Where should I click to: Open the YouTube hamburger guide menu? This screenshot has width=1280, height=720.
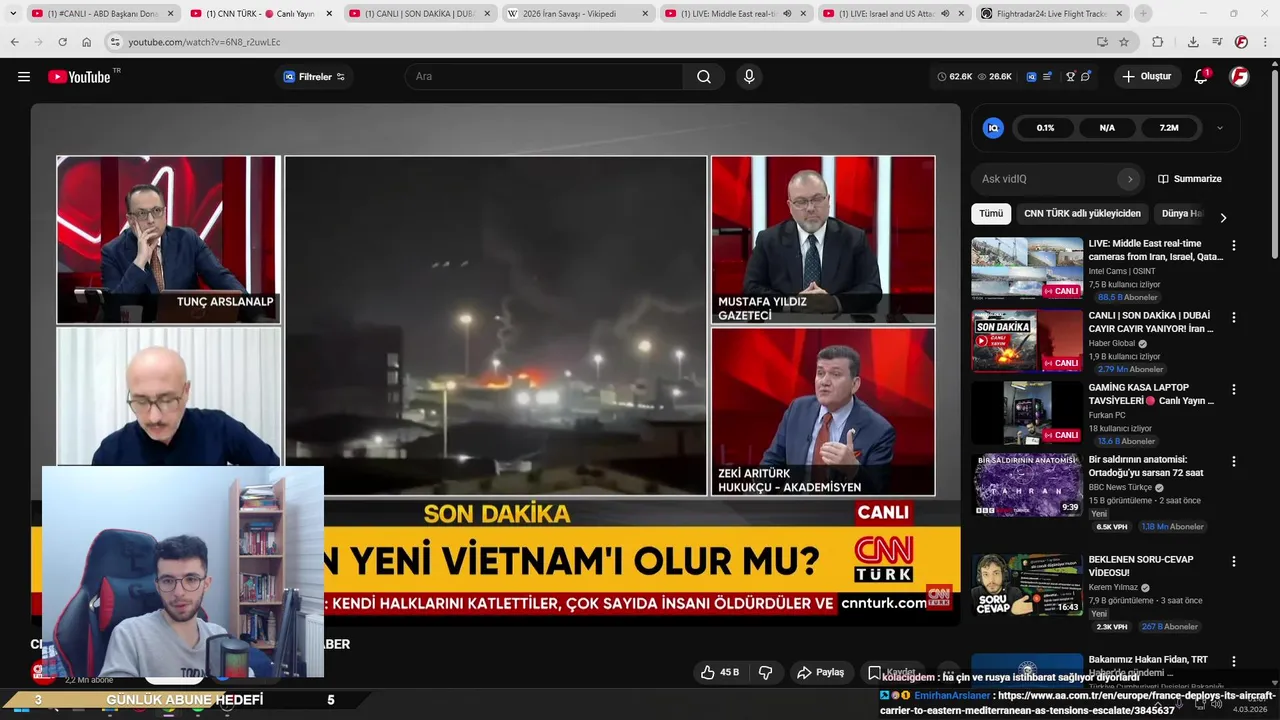click(x=24, y=77)
